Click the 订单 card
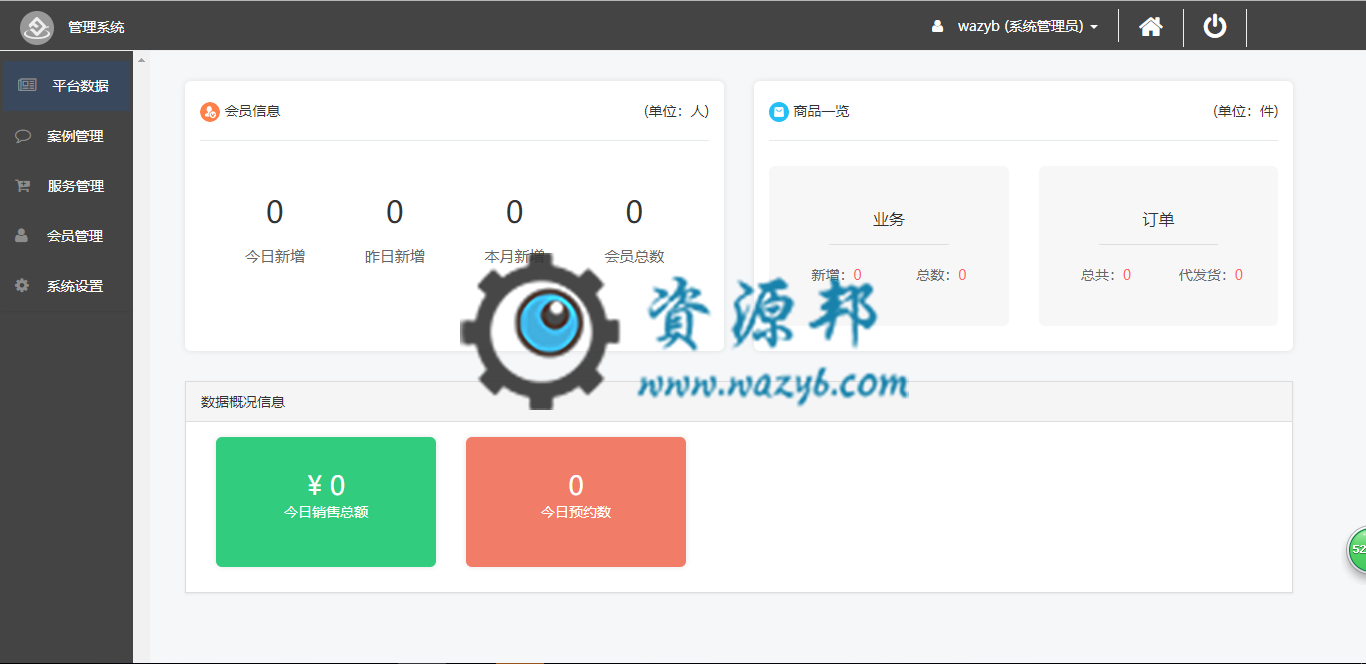 pos(1158,246)
